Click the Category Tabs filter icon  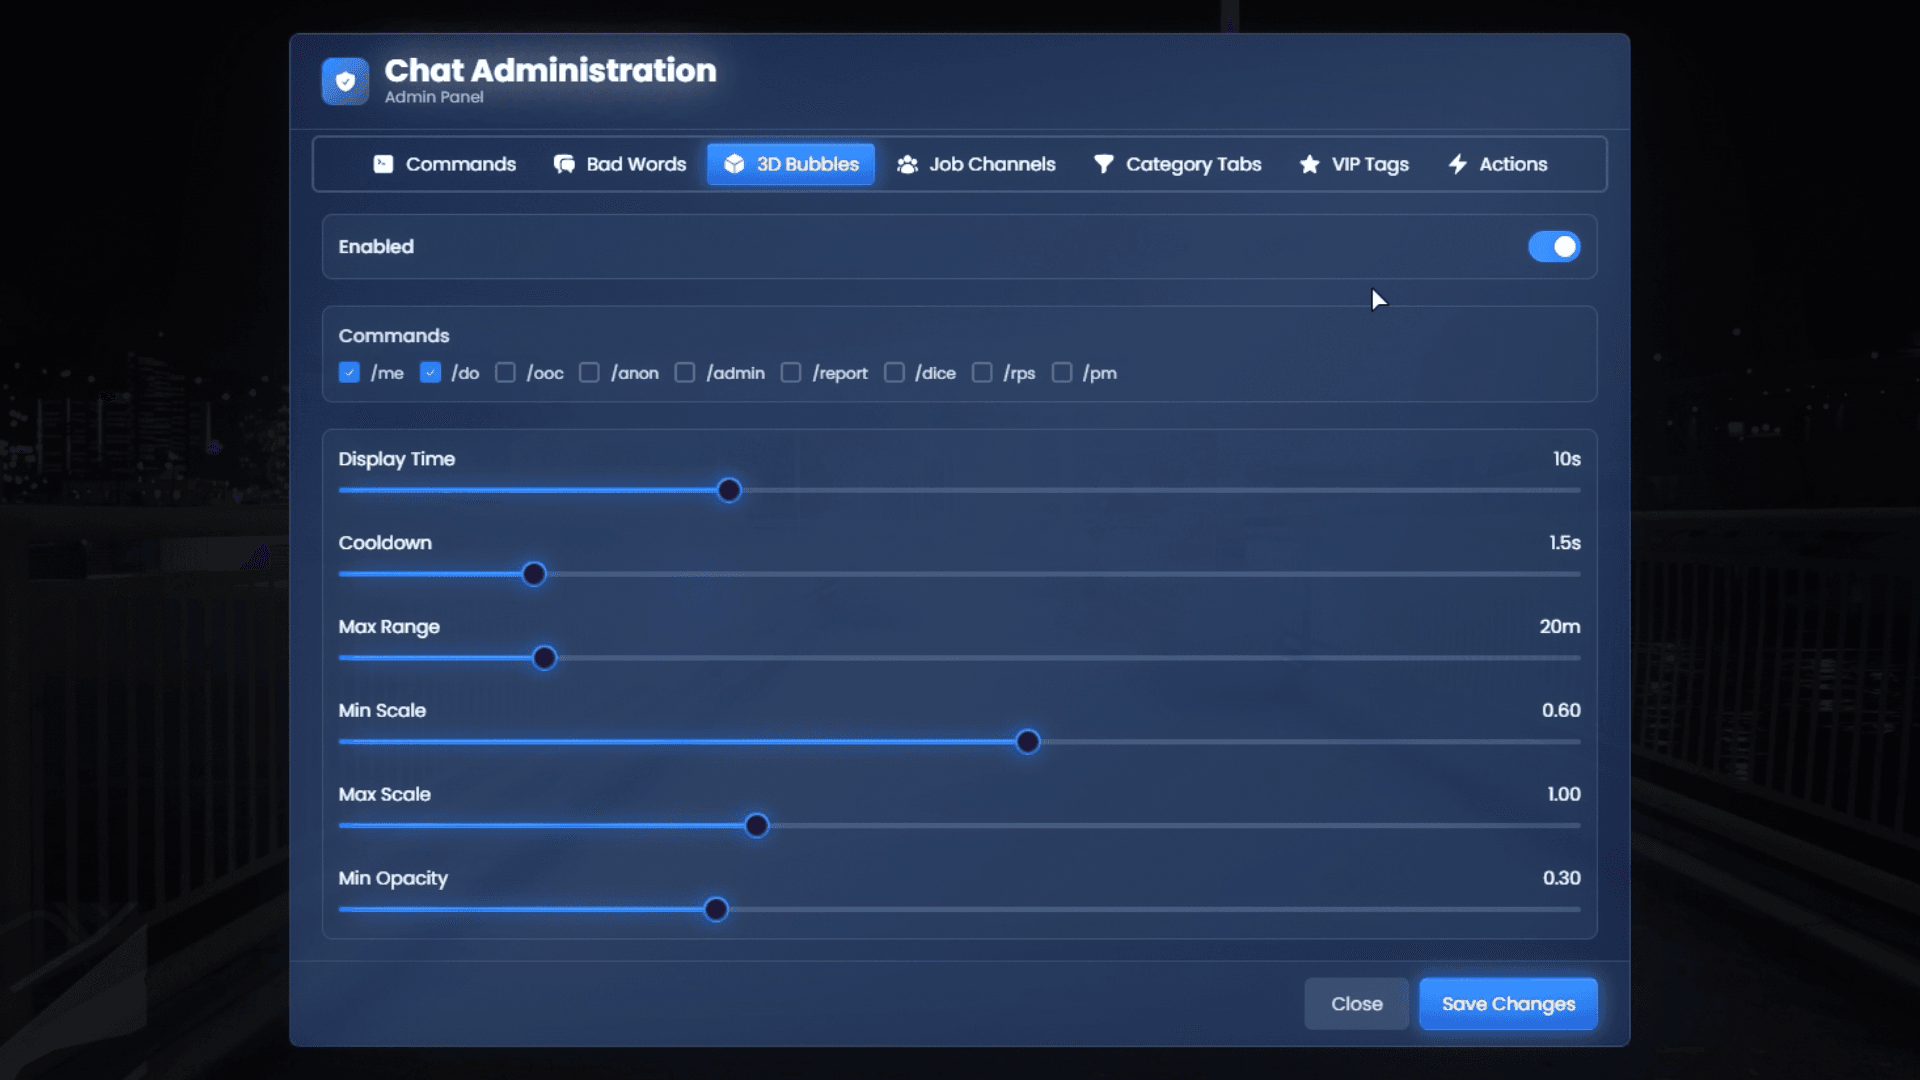coord(1103,164)
